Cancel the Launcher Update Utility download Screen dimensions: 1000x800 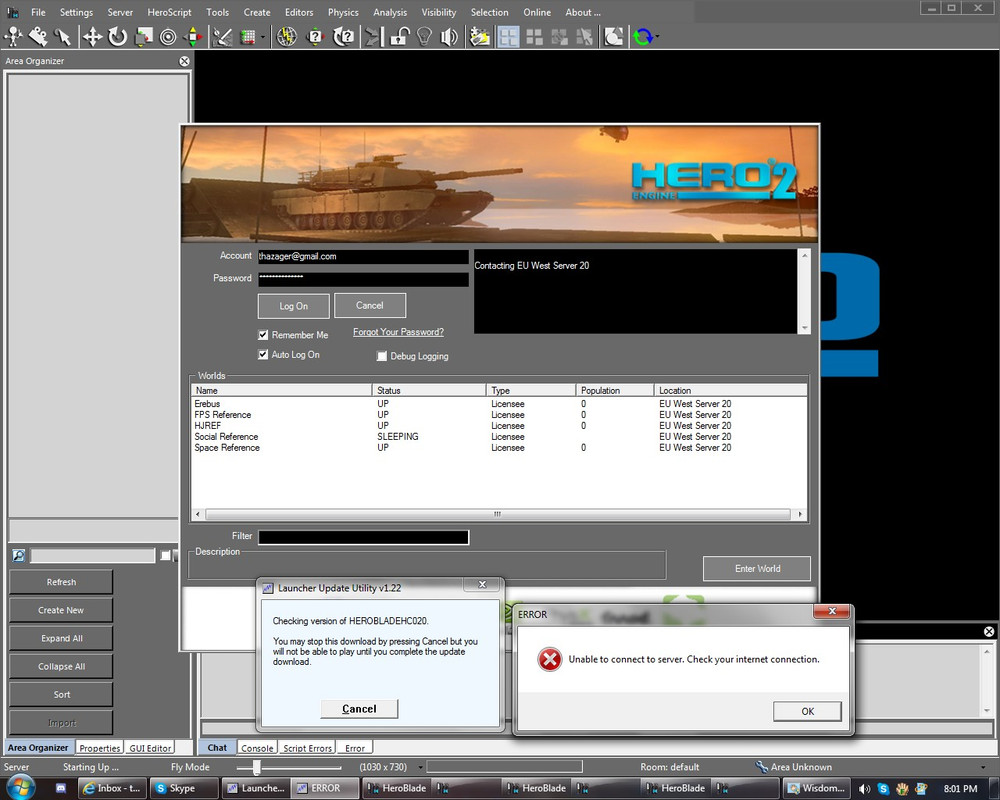coord(359,709)
